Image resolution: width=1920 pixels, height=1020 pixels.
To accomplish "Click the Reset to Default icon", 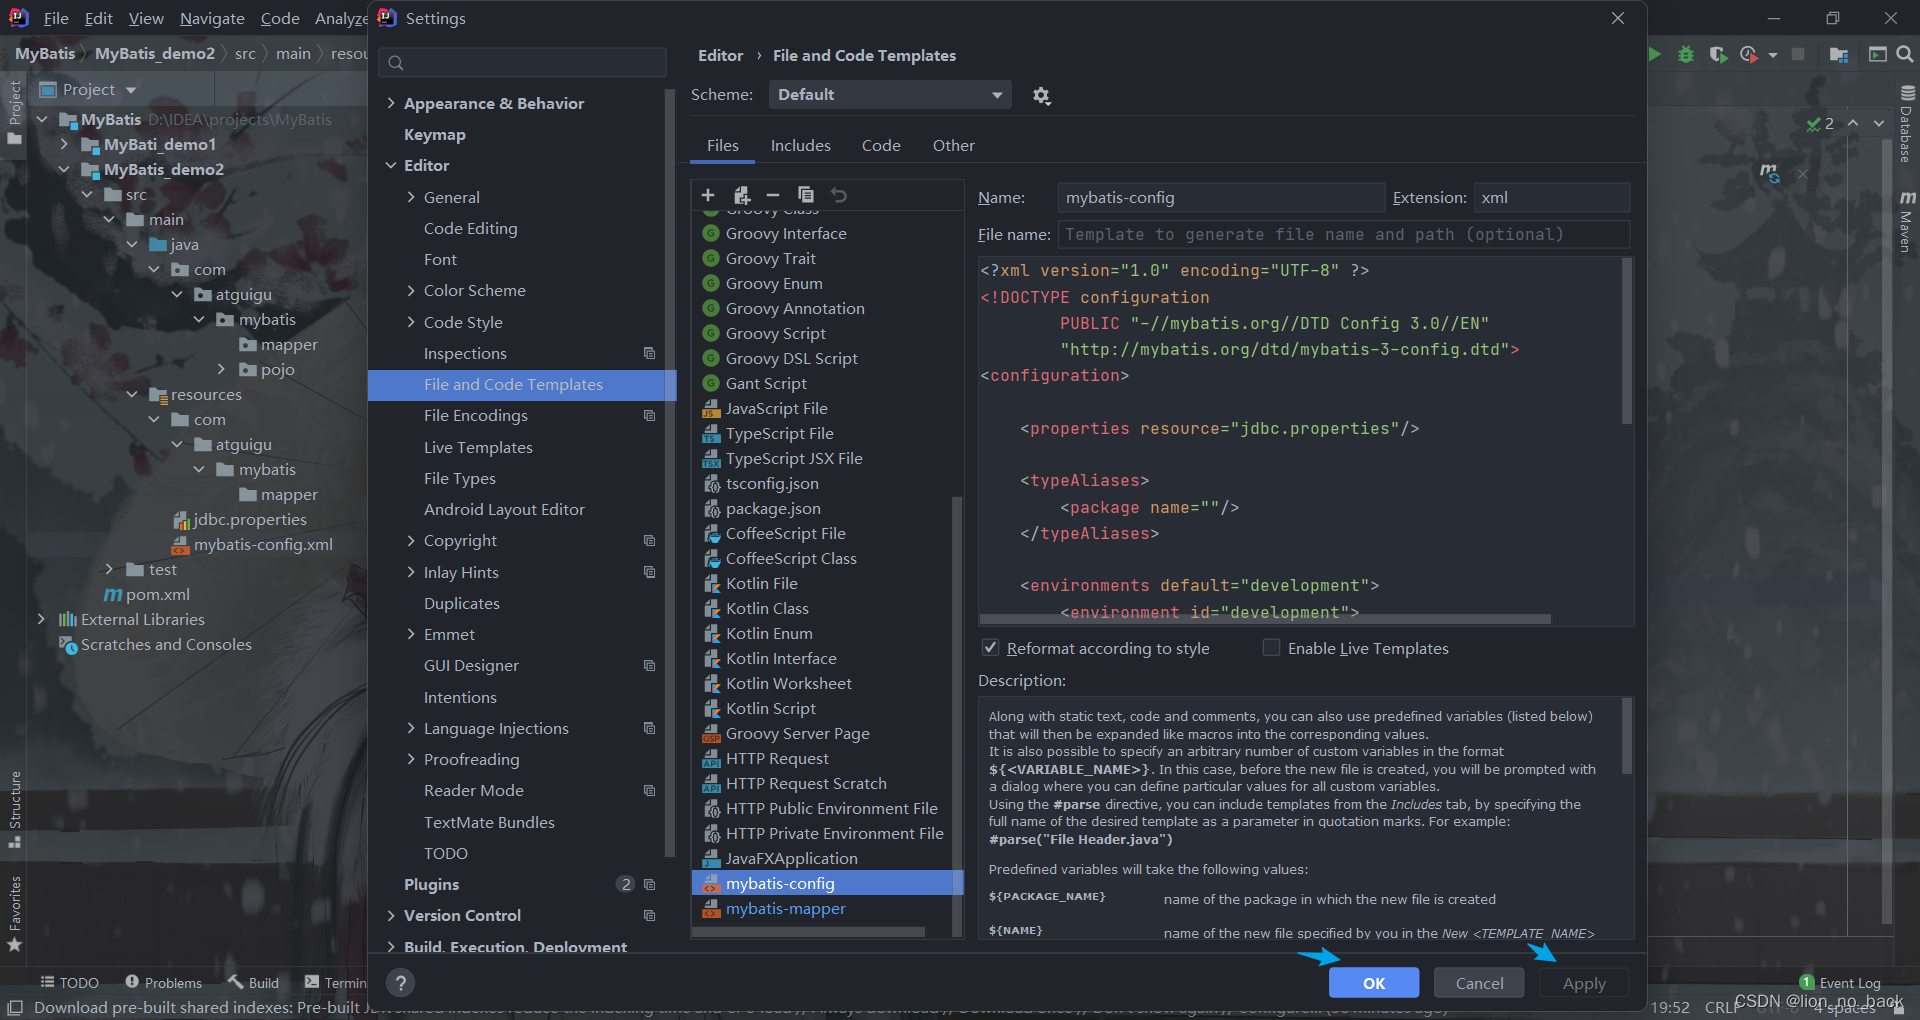I will (x=839, y=195).
